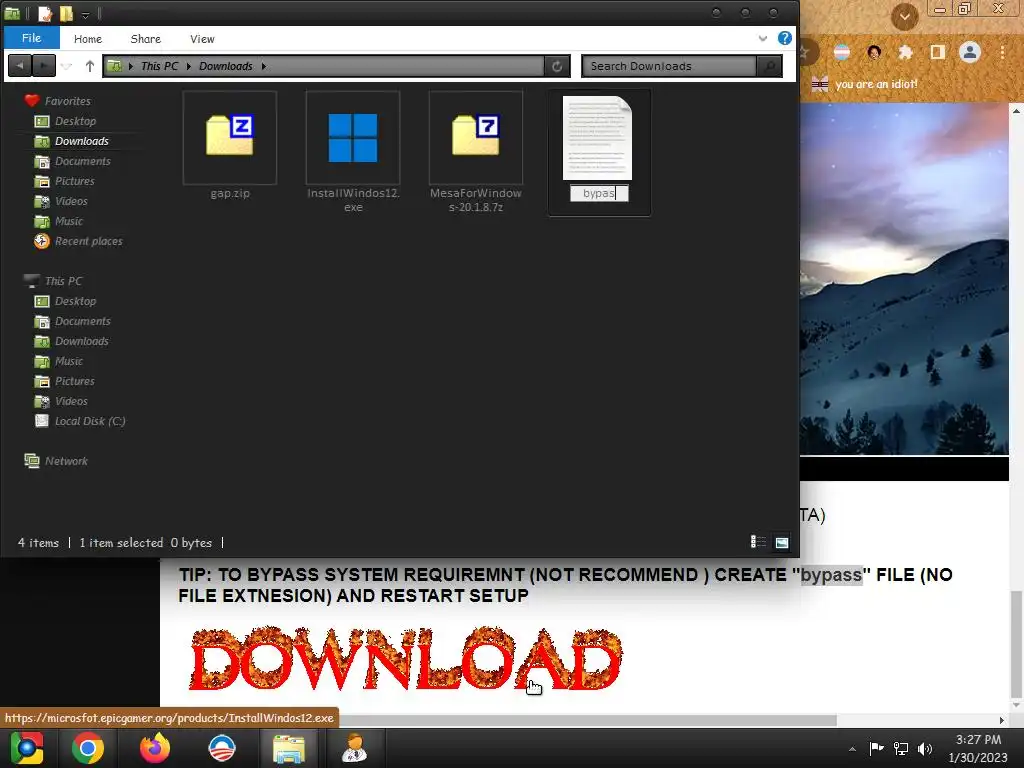Click the blank bypass file thumbnail
The image size is (1024, 768).
[x=598, y=138]
